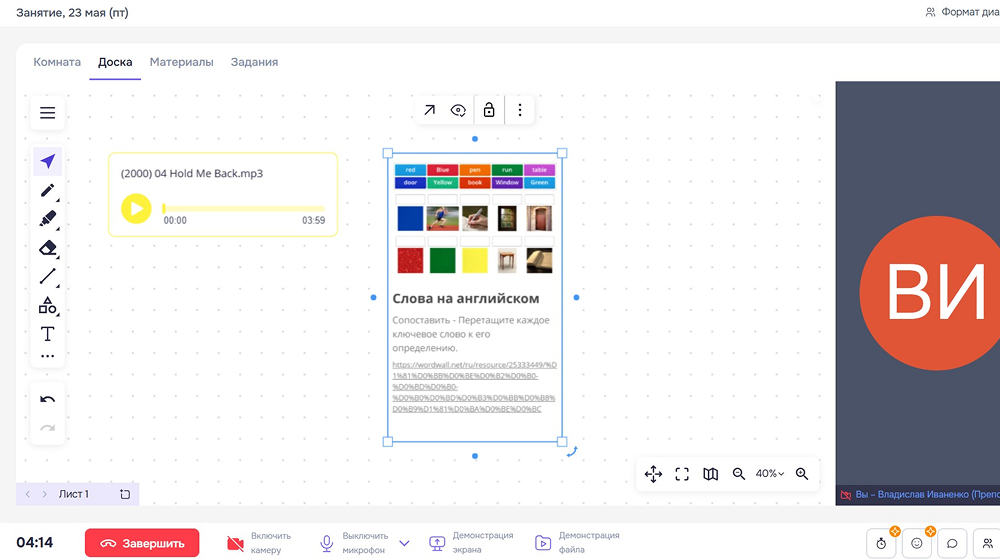The width and height of the screenshot is (1000, 560).
Task: Open the Задания tab
Action: click(x=254, y=62)
